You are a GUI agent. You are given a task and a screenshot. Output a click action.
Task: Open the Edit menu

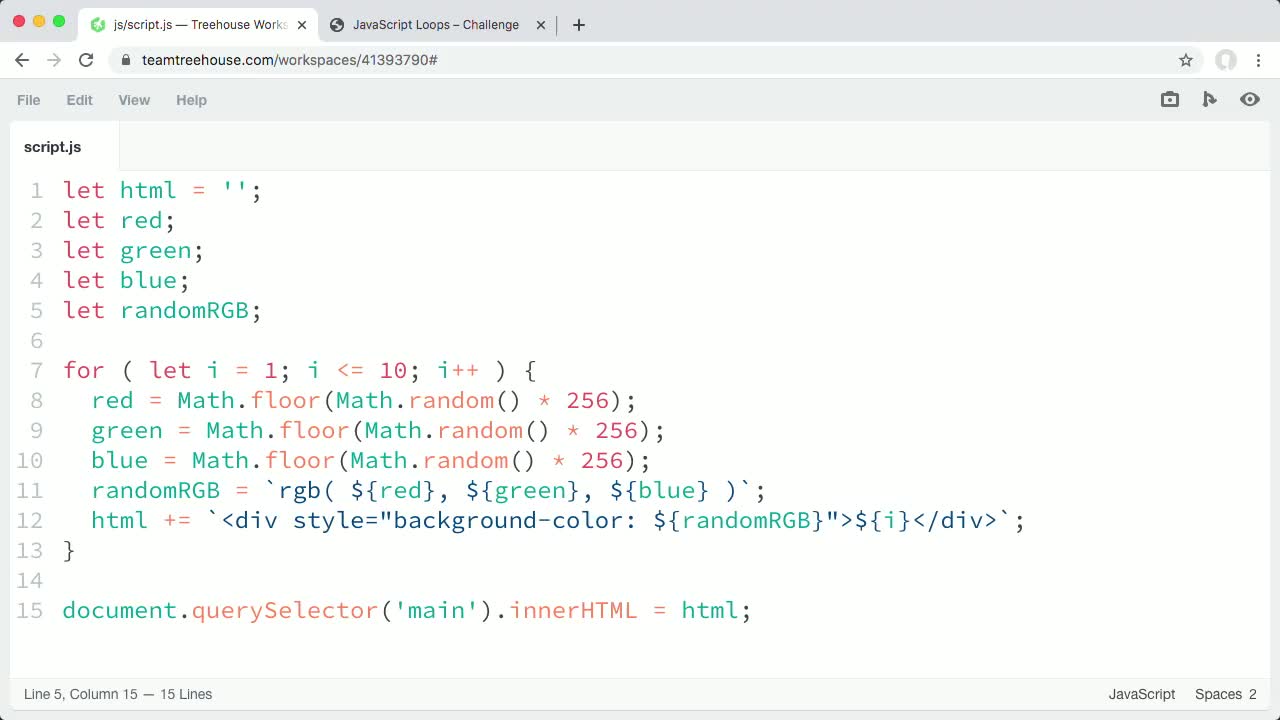(79, 100)
